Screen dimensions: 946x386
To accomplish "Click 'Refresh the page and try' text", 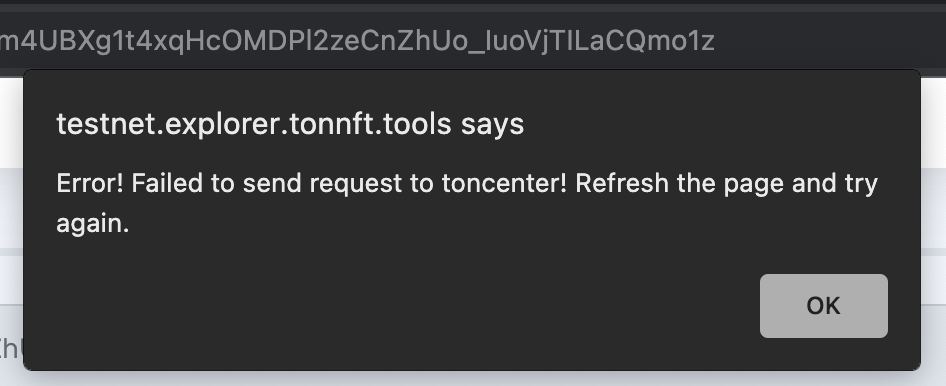I will pyautogui.click(x=726, y=183).
